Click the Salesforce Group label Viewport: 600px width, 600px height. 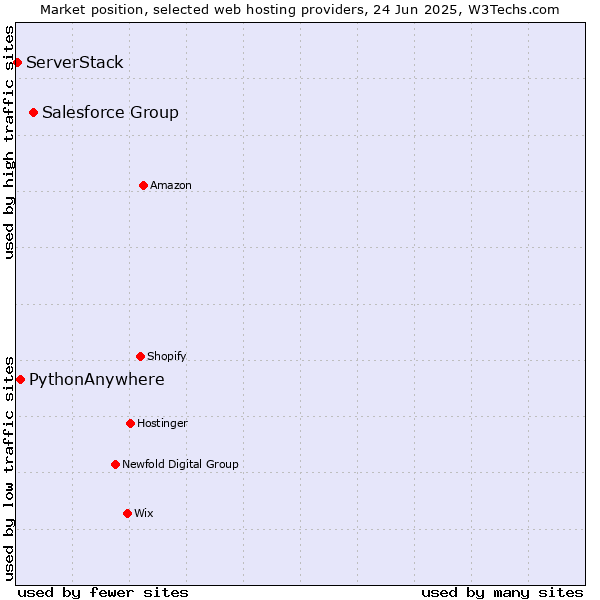(x=110, y=112)
